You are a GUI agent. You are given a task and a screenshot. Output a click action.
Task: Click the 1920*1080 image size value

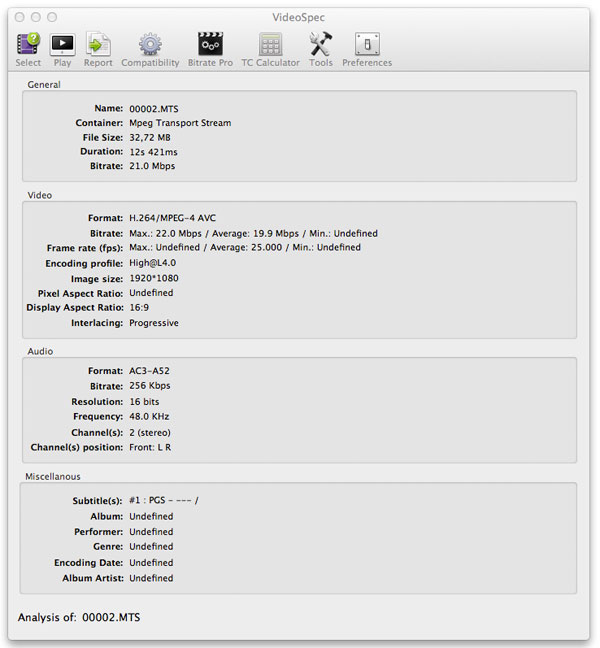pyautogui.click(x=154, y=278)
